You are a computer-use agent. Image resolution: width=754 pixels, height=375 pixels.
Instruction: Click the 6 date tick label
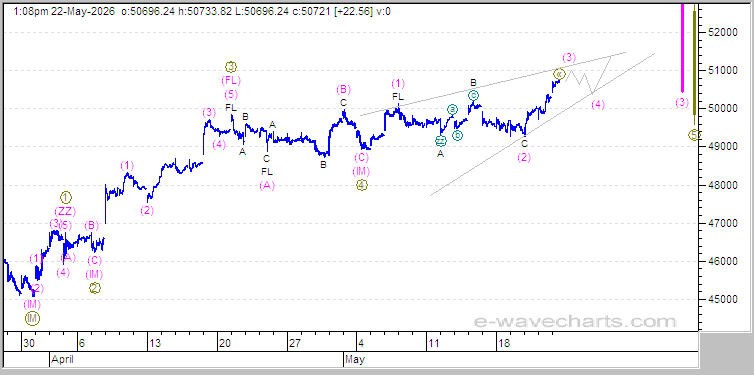[82, 344]
